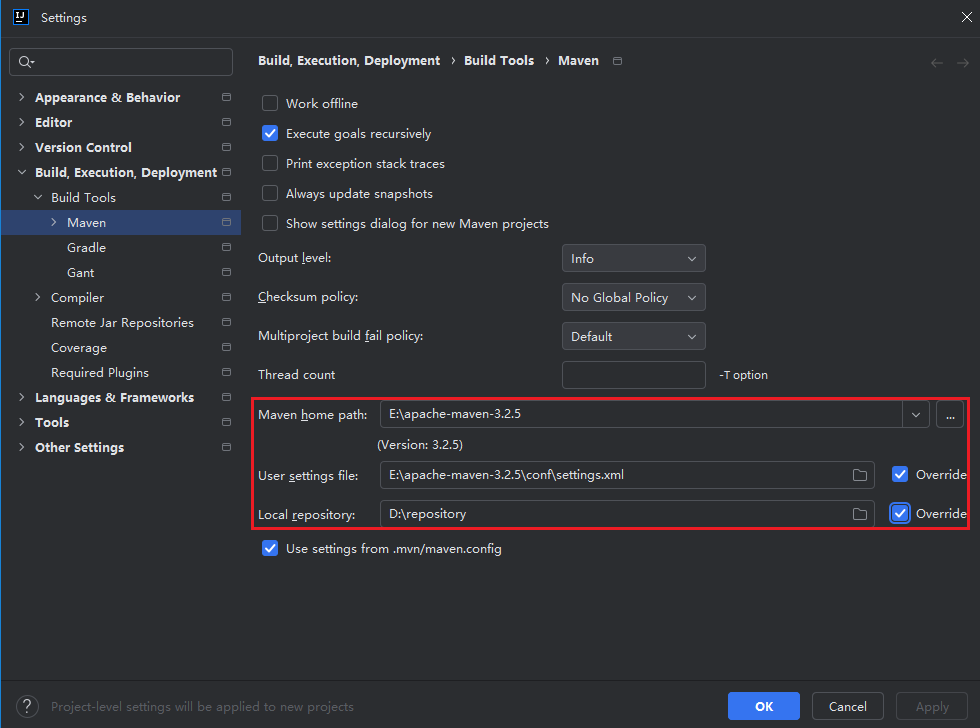Expand Appearance & Behavior section
The height and width of the screenshot is (728, 980).
(22, 97)
